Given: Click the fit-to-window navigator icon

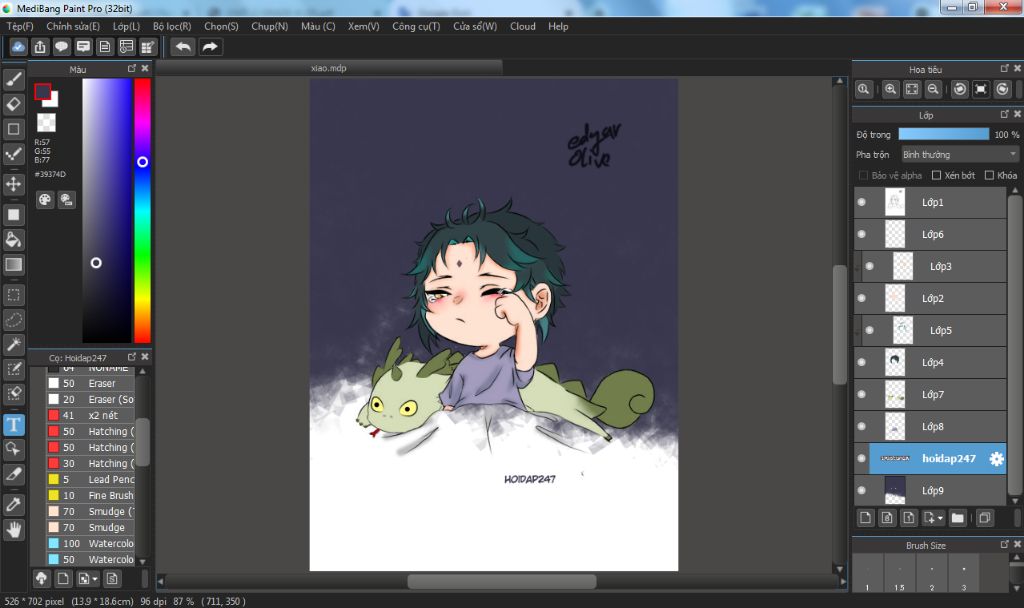Looking at the screenshot, I should click(x=912, y=89).
